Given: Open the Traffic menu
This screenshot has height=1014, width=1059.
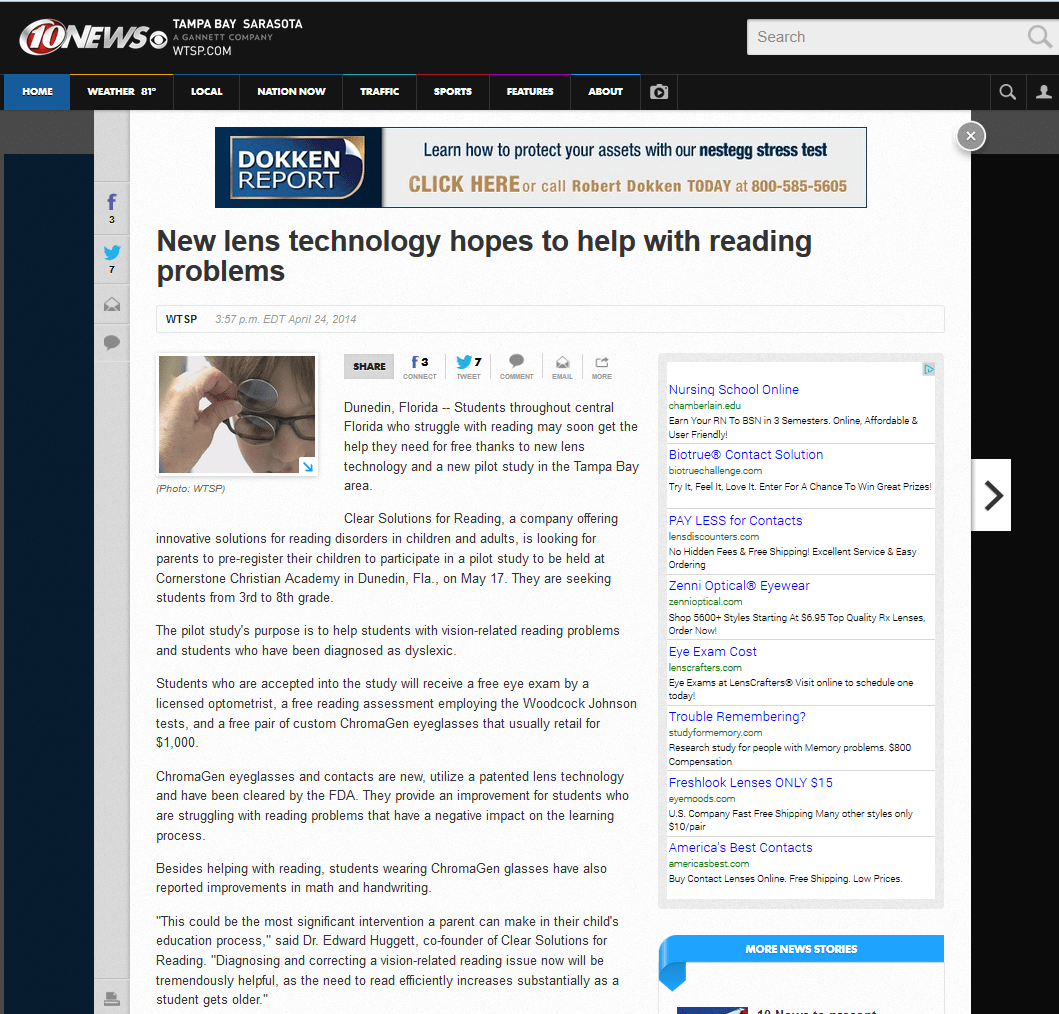Looking at the screenshot, I should pyautogui.click(x=380, y=92).
